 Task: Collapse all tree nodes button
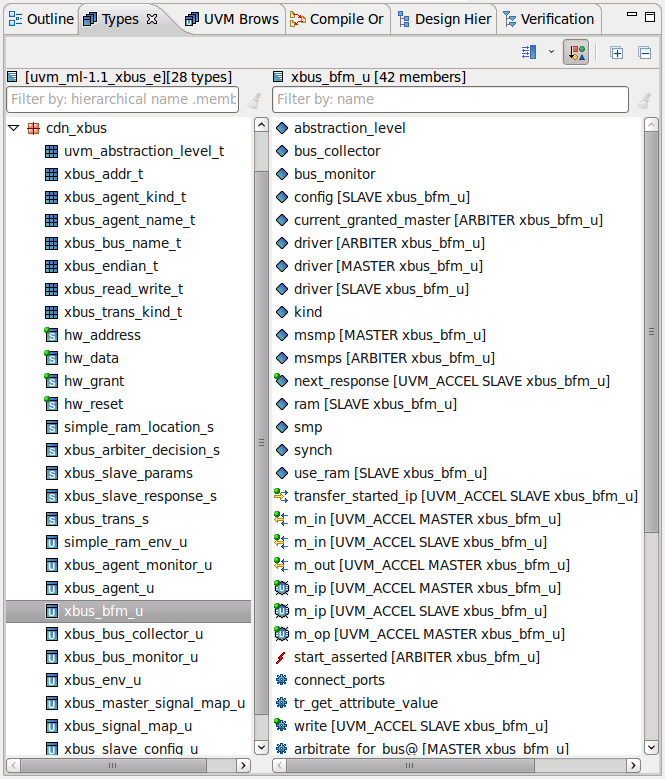pyautogui.click(x=645, y=52)
